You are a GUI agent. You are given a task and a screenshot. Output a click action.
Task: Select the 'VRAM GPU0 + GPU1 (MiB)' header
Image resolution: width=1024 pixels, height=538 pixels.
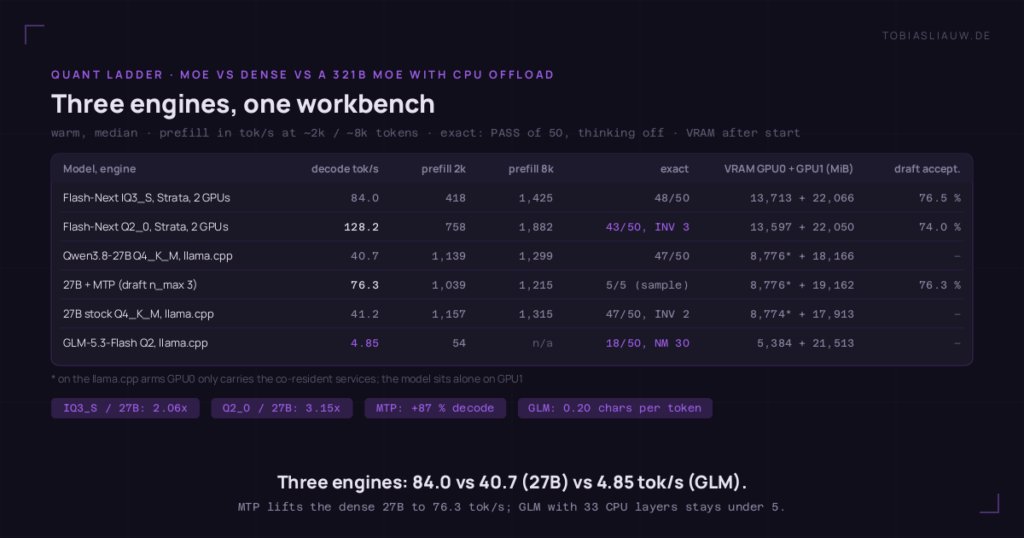(789, 169)
